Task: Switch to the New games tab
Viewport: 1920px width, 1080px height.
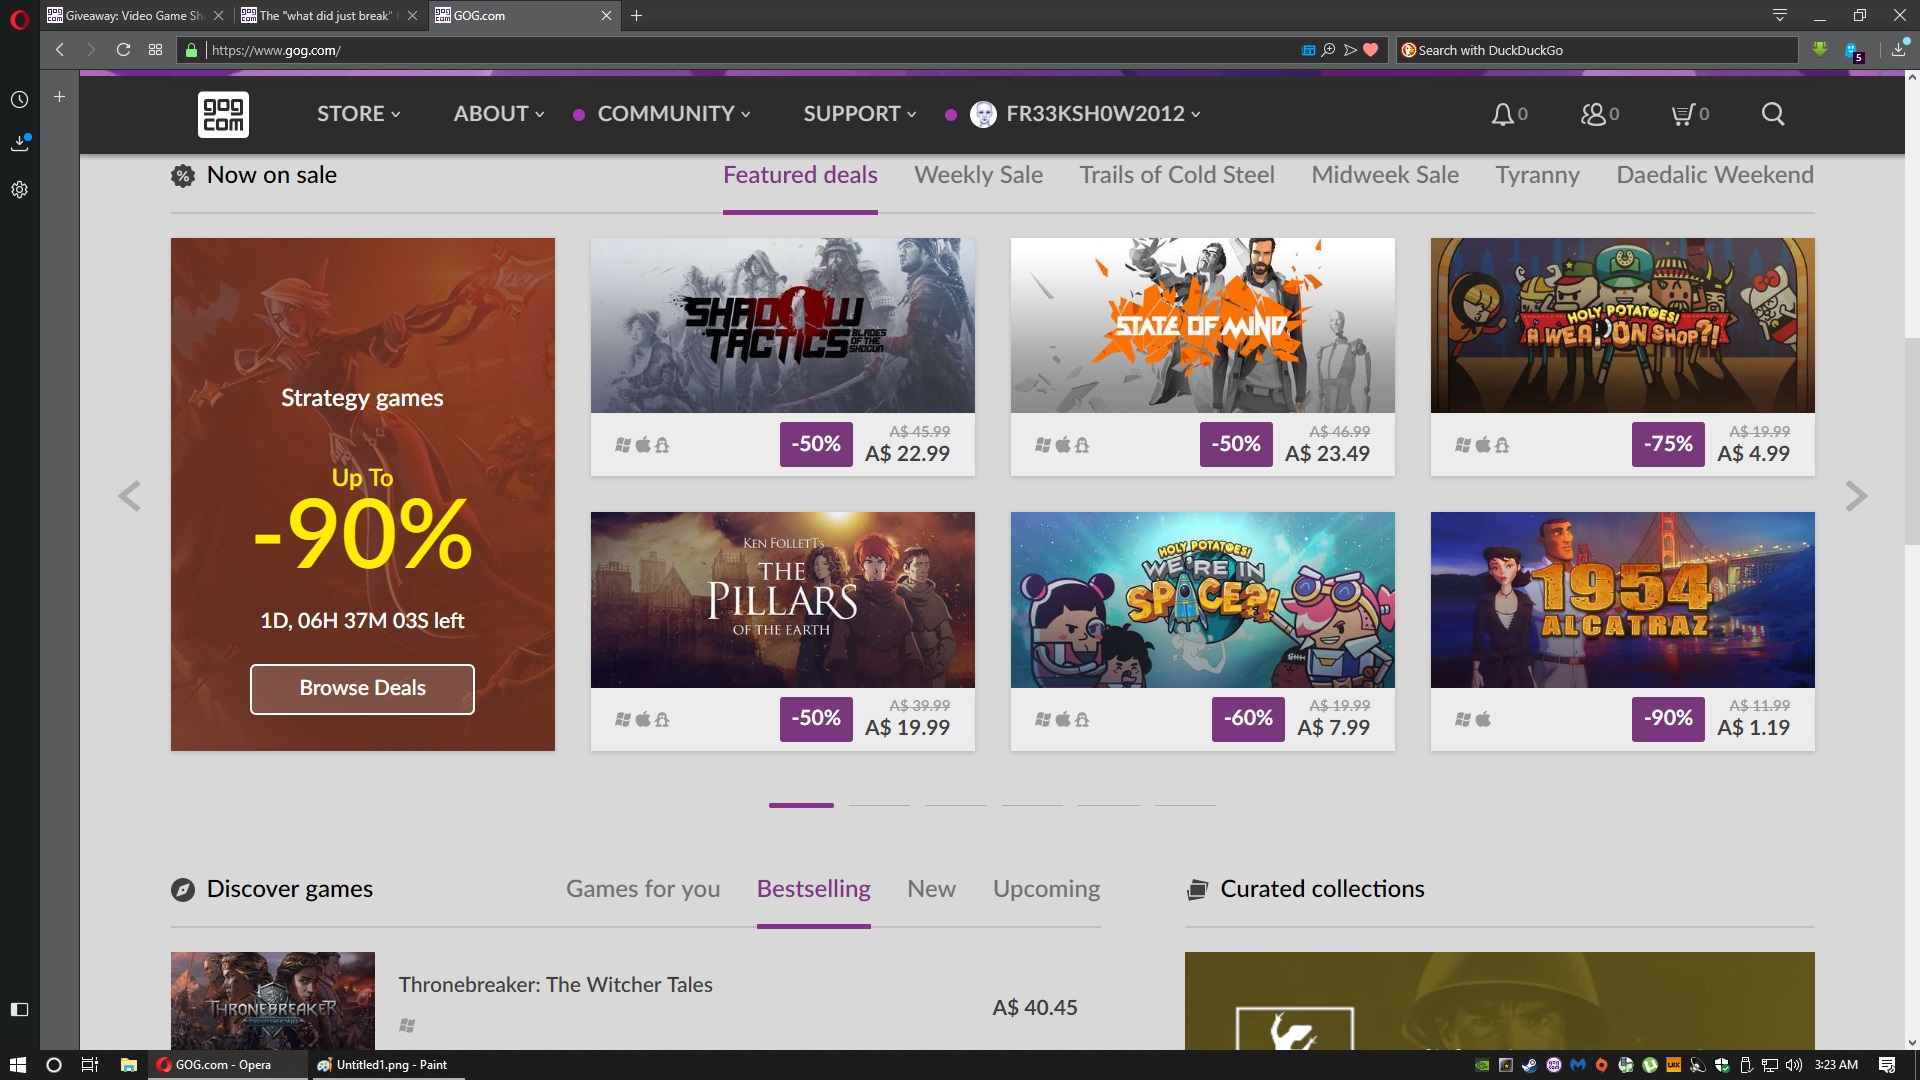Action: coord(931,889)
